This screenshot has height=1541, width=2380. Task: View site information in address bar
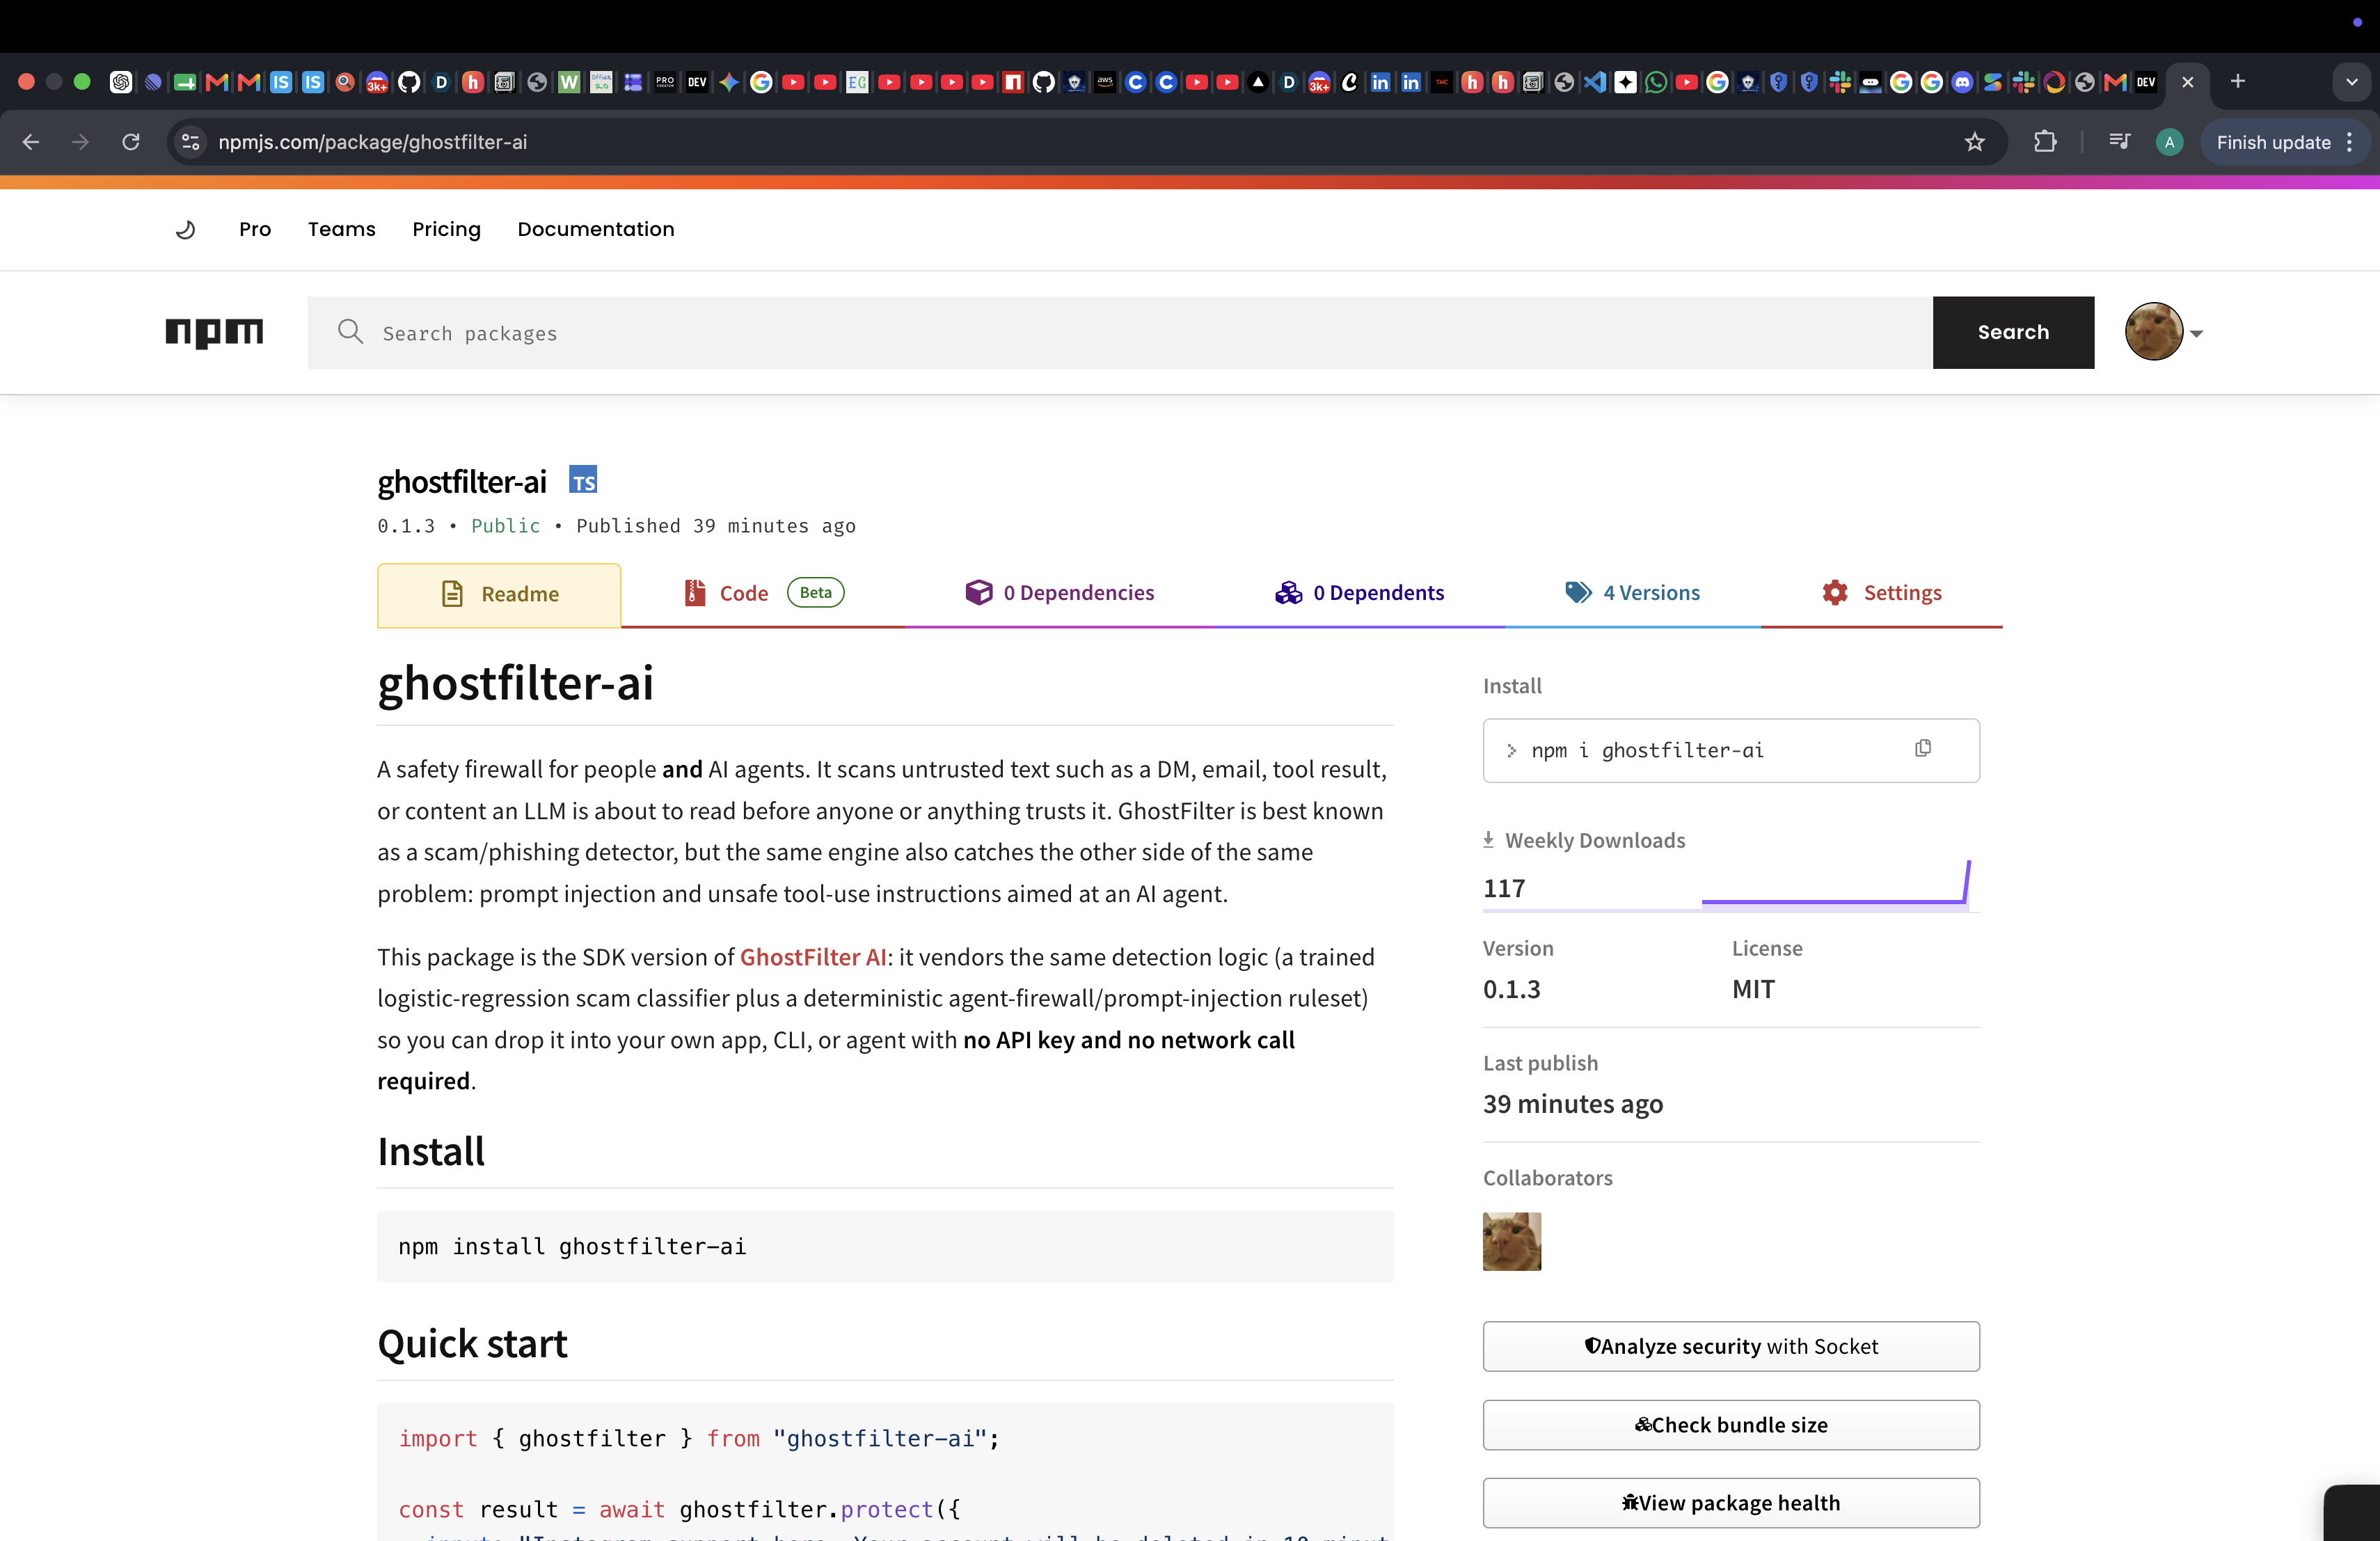coord(191,142)
